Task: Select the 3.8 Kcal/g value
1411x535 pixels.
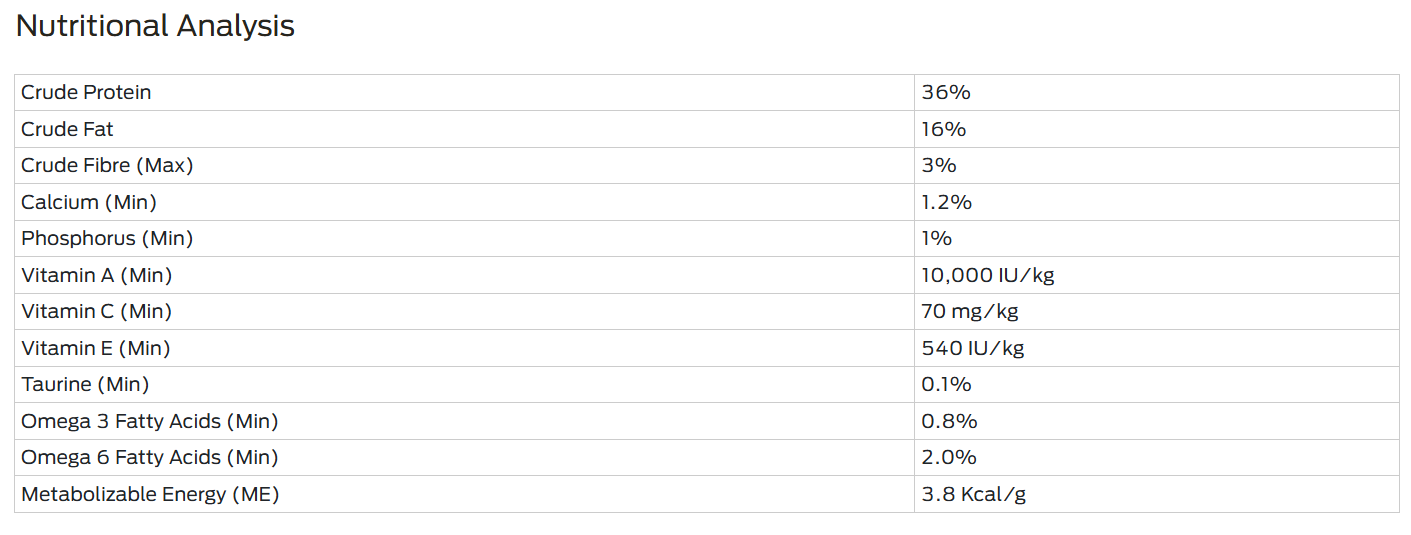Action: (973, 494)
